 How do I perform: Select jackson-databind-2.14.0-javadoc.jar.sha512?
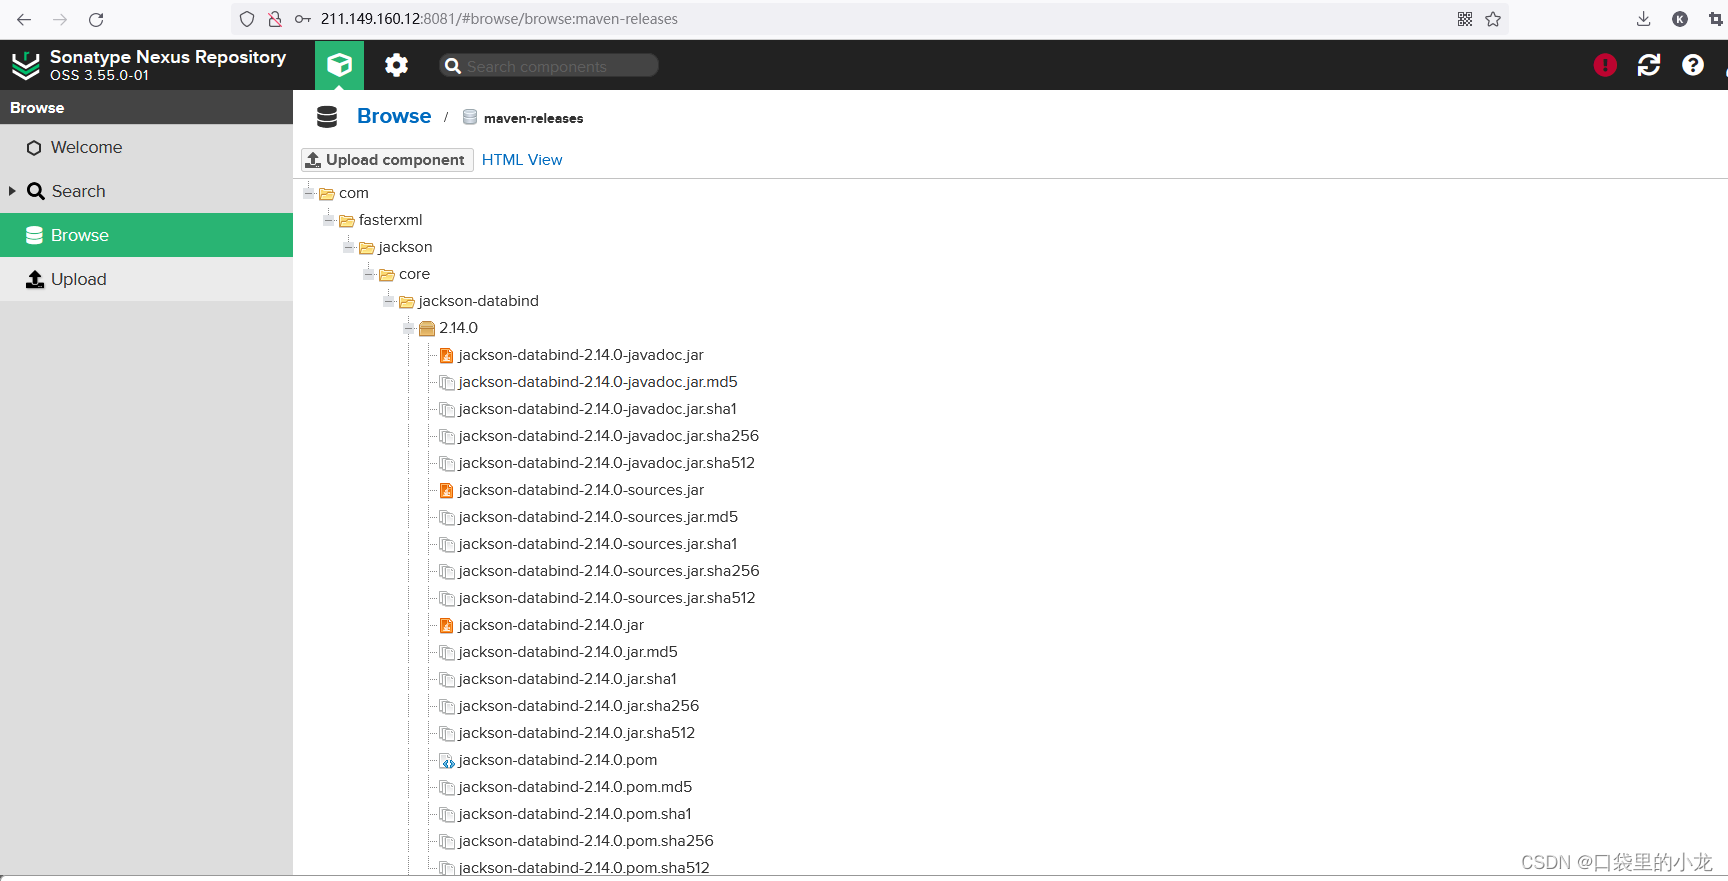tap(607, 463)
